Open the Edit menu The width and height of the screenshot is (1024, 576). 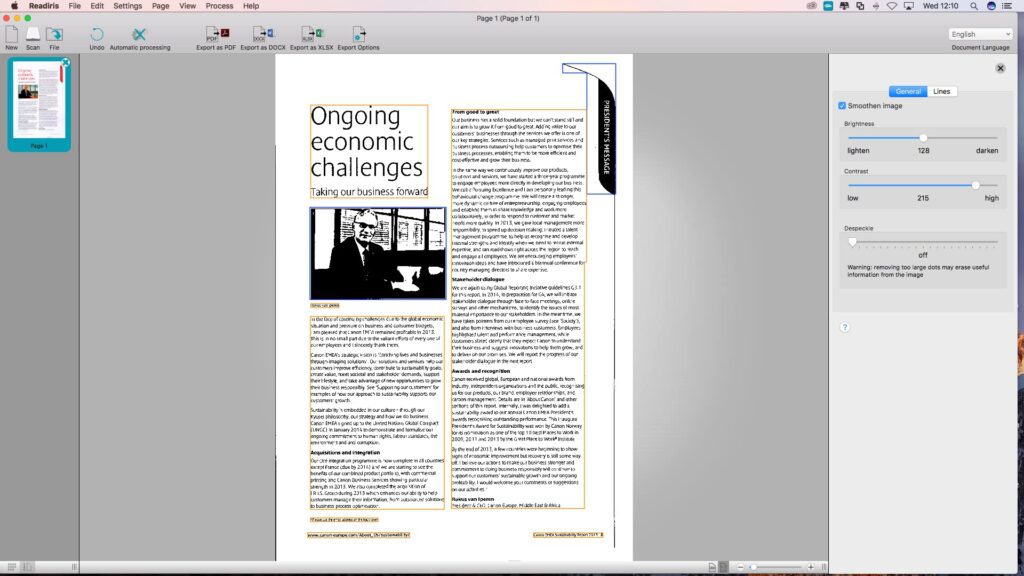click(97, 6)
